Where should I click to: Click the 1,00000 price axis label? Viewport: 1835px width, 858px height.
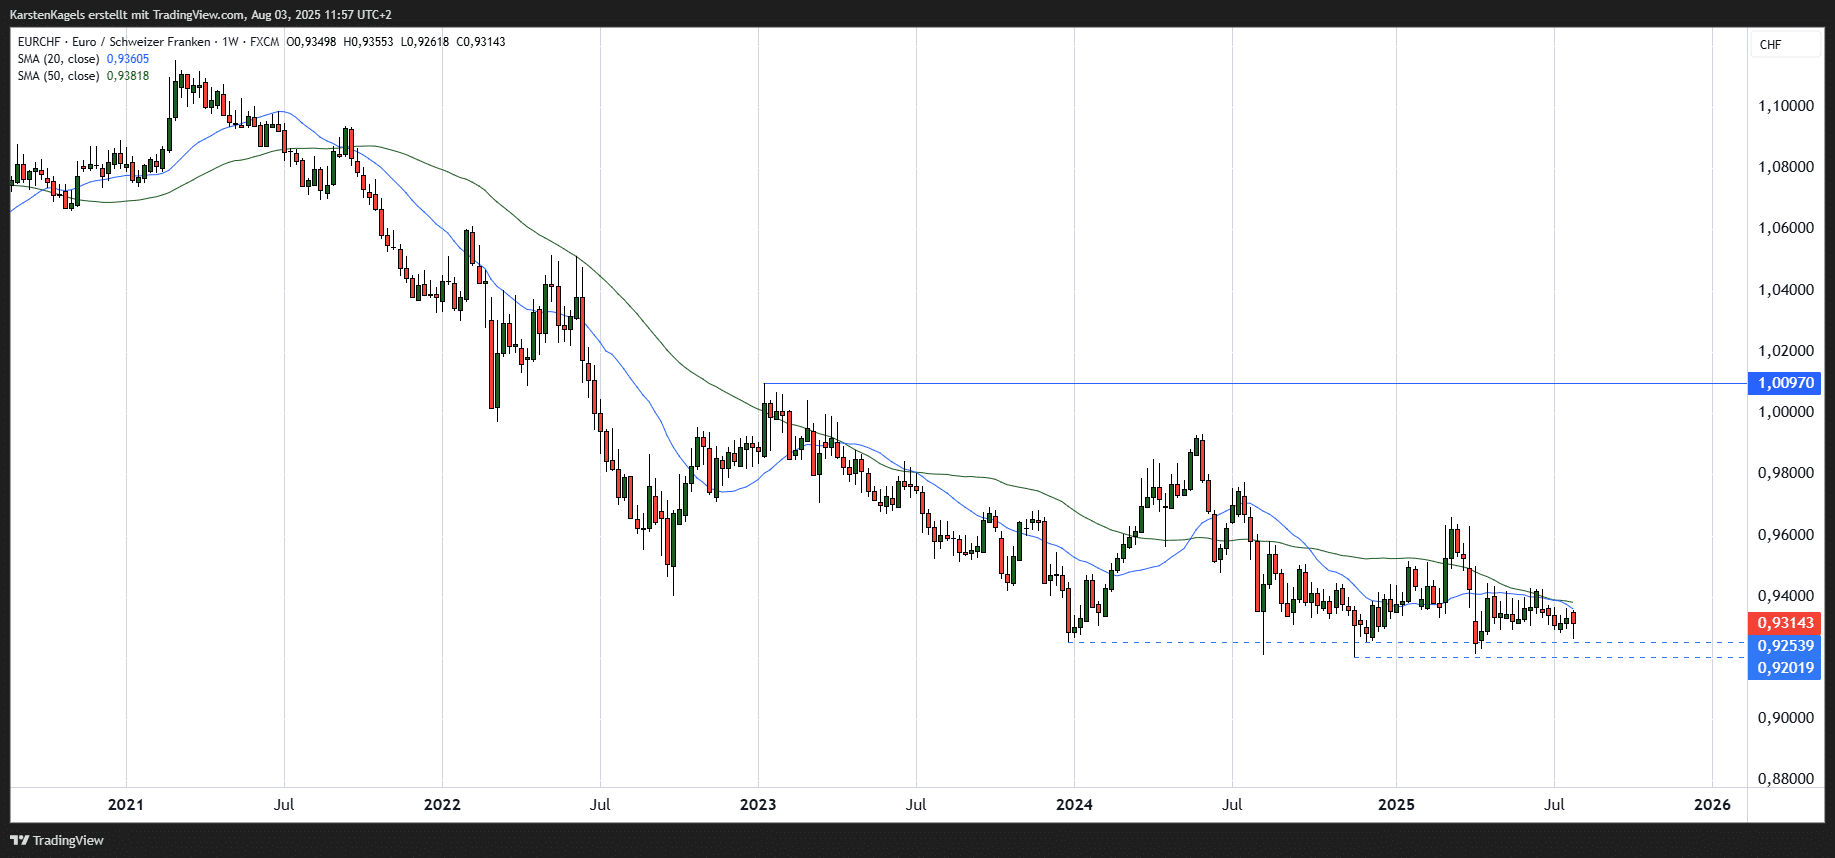pos(1786,412)
